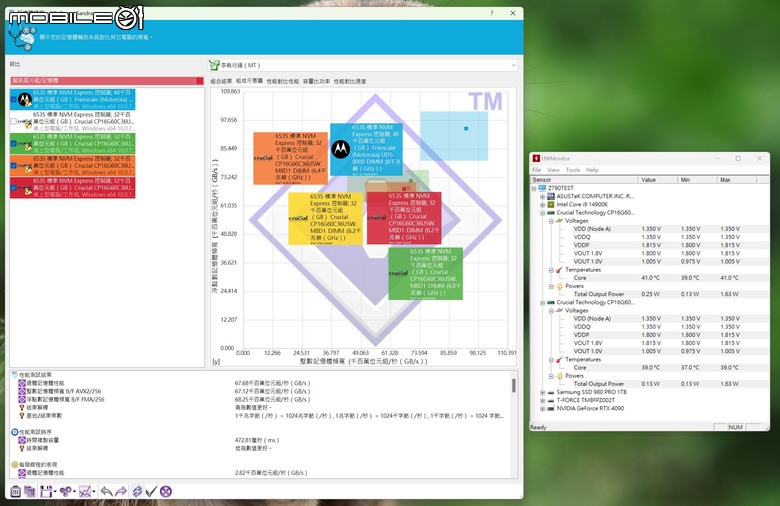Click the purple circled X cancel icon
This screenshot has width=780, height=506.
[166, 492]
